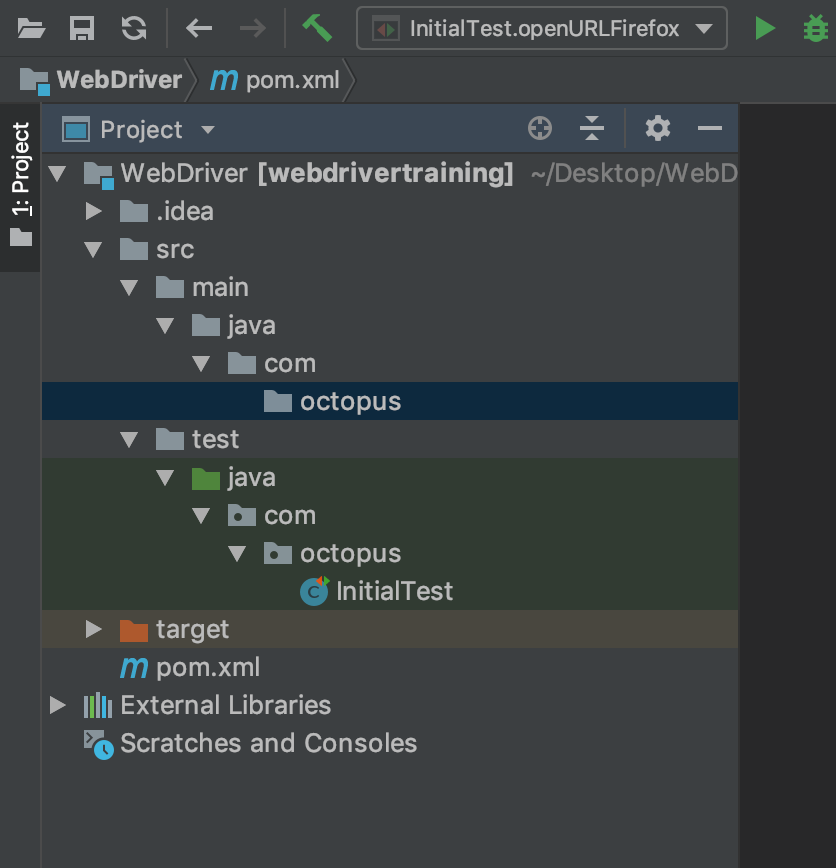Expand the target folder

pyautogui.click(x=94, y=629)
